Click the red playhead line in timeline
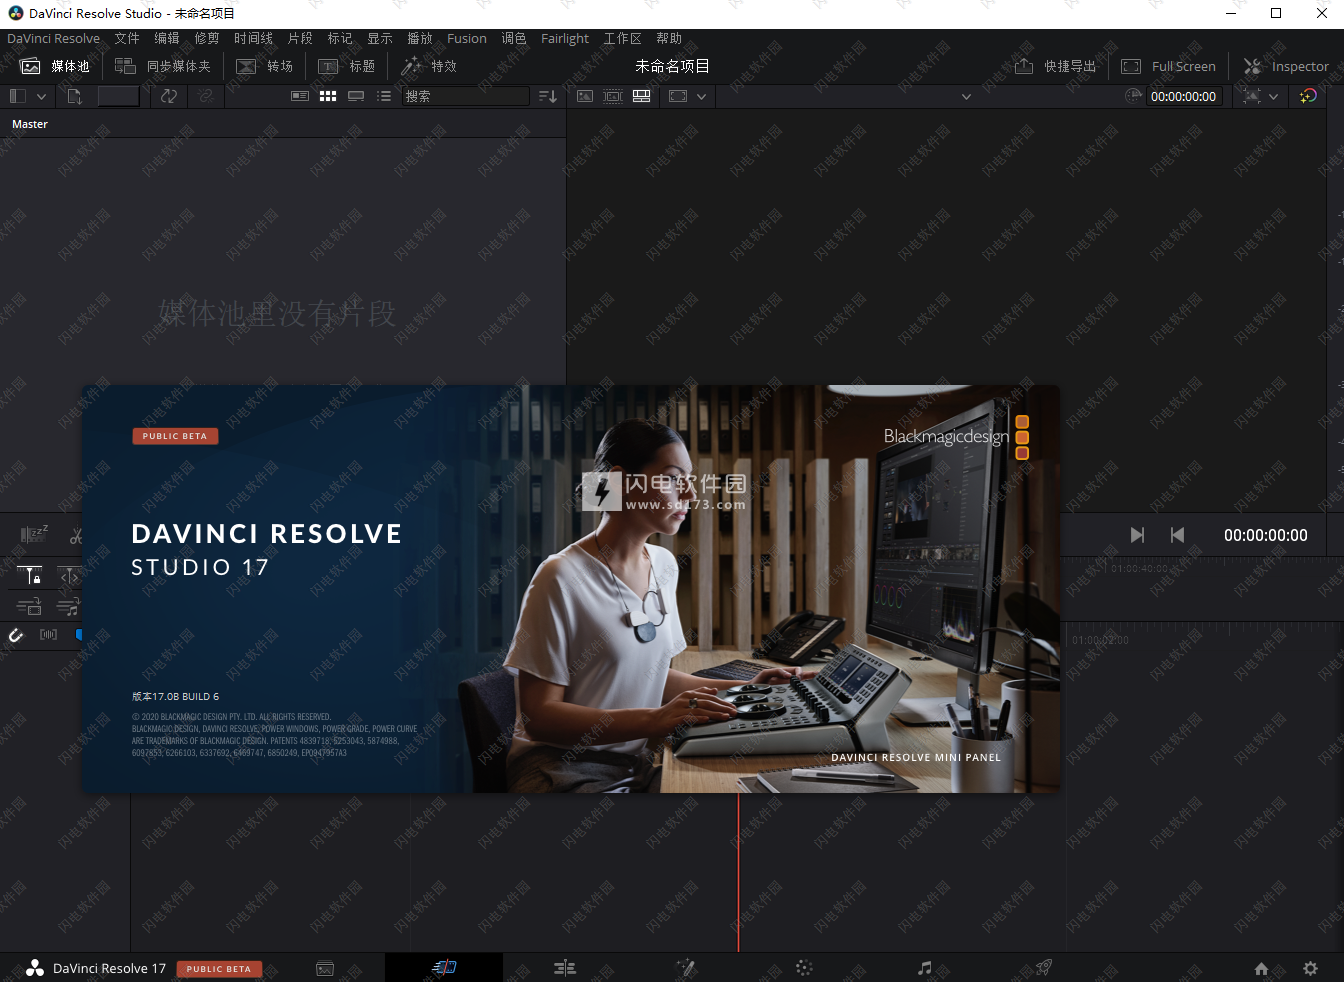Image resolution: width=1344 pixels, height=982 pixels. (739, 872)
